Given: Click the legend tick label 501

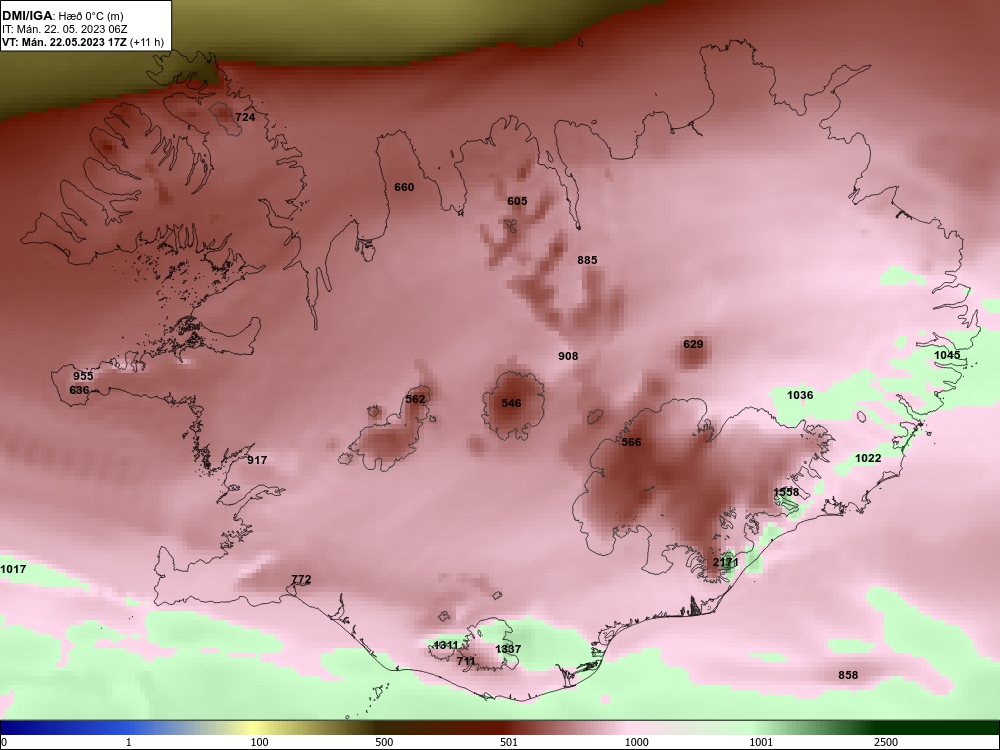Looking at the screenshot, I should point(509,742).
